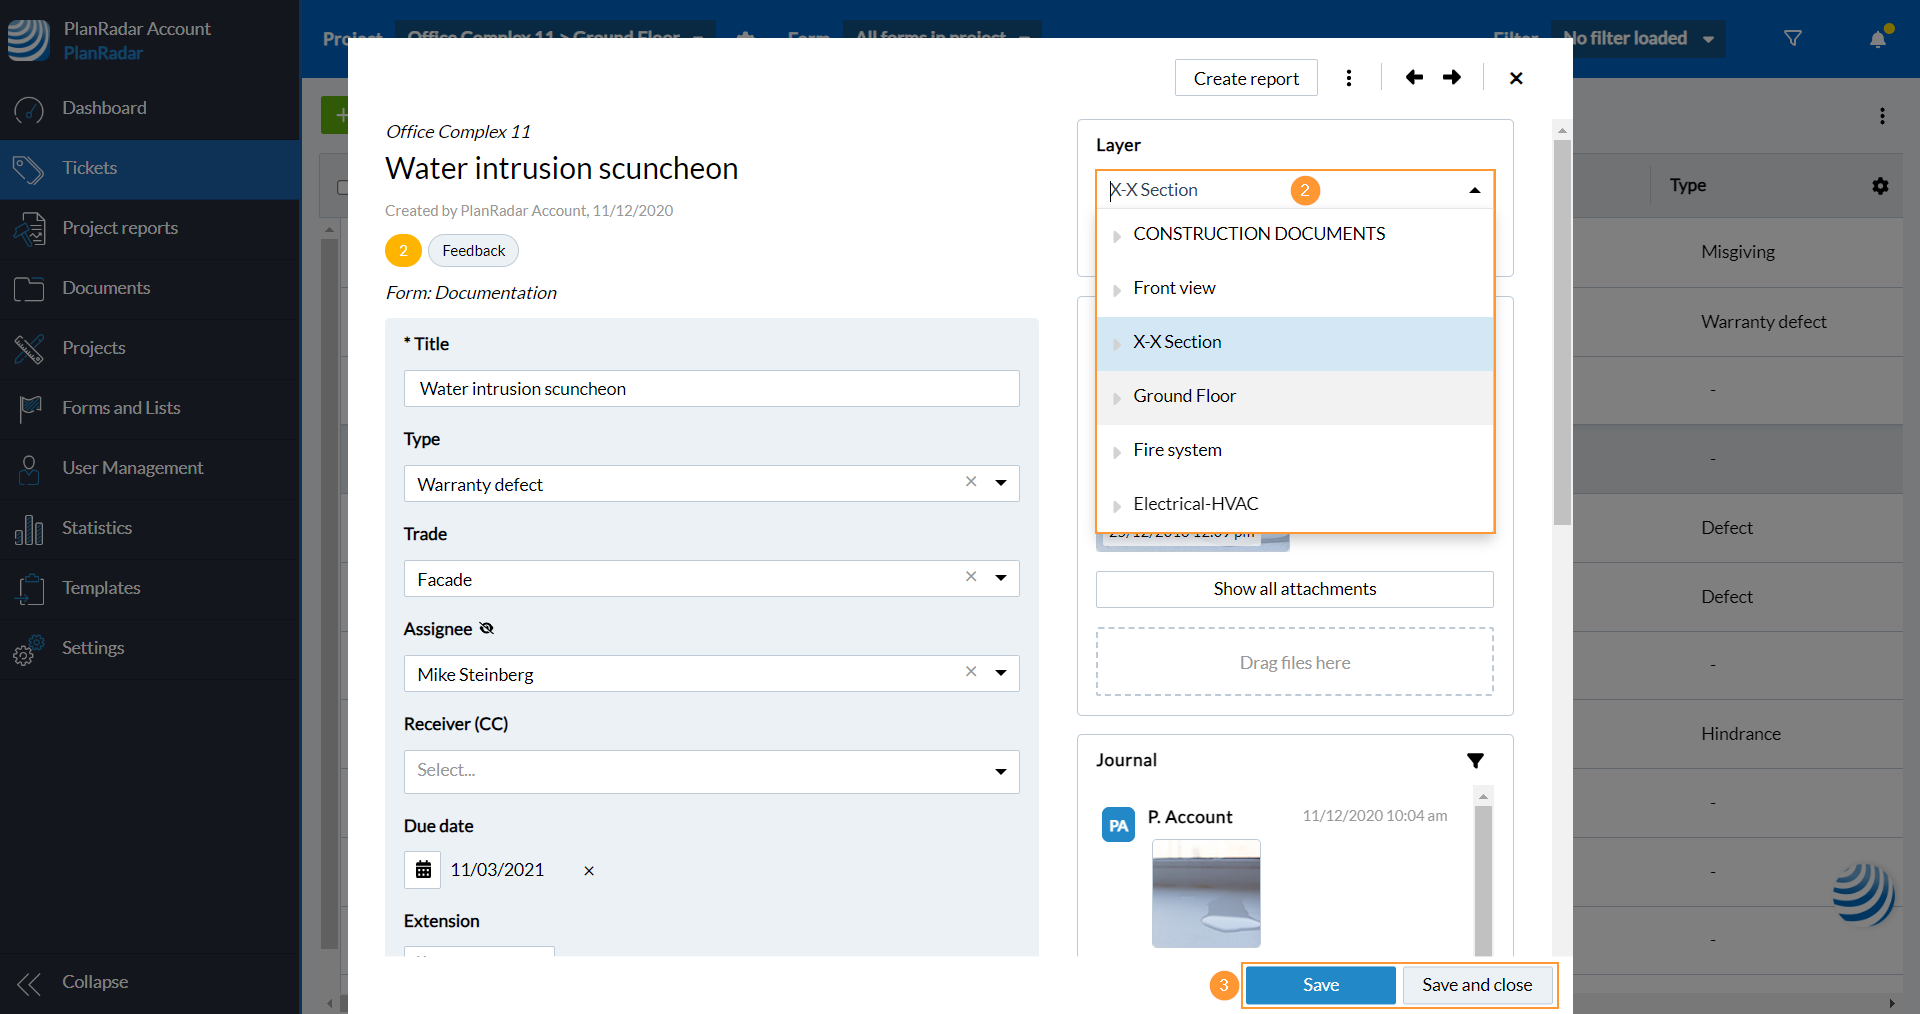Screen dimensions: 1920x1014
Task: Open the due date calendar picker
Action: pyautogui.click(x=423, y=870)
